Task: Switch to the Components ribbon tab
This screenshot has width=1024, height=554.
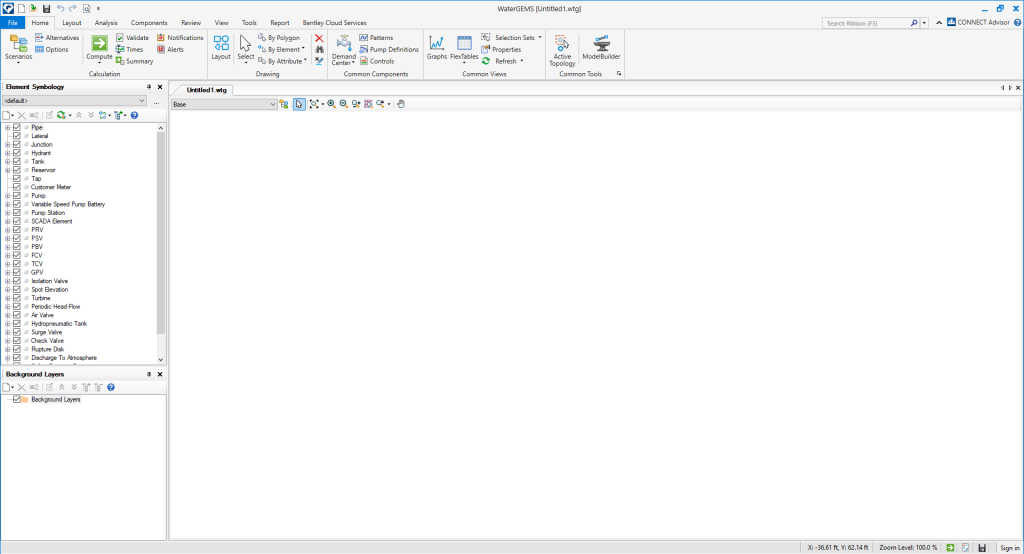Action: point(149,23)
